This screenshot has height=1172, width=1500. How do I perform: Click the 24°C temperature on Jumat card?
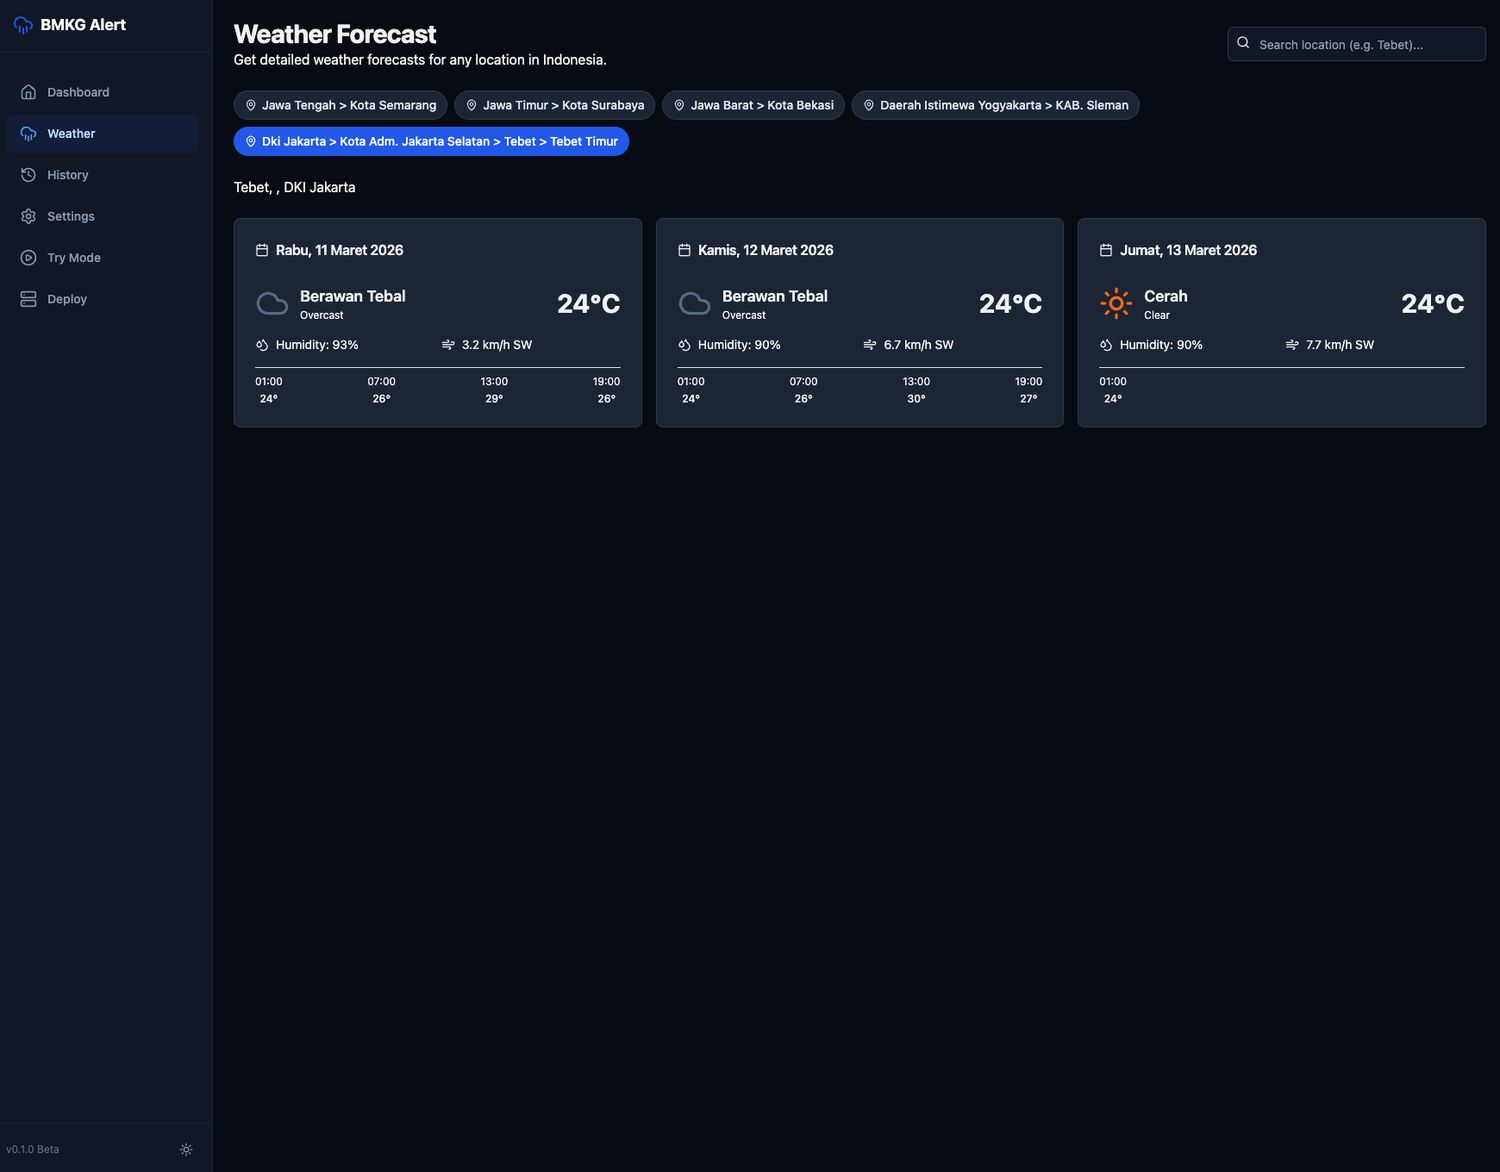pos(1432,303)
